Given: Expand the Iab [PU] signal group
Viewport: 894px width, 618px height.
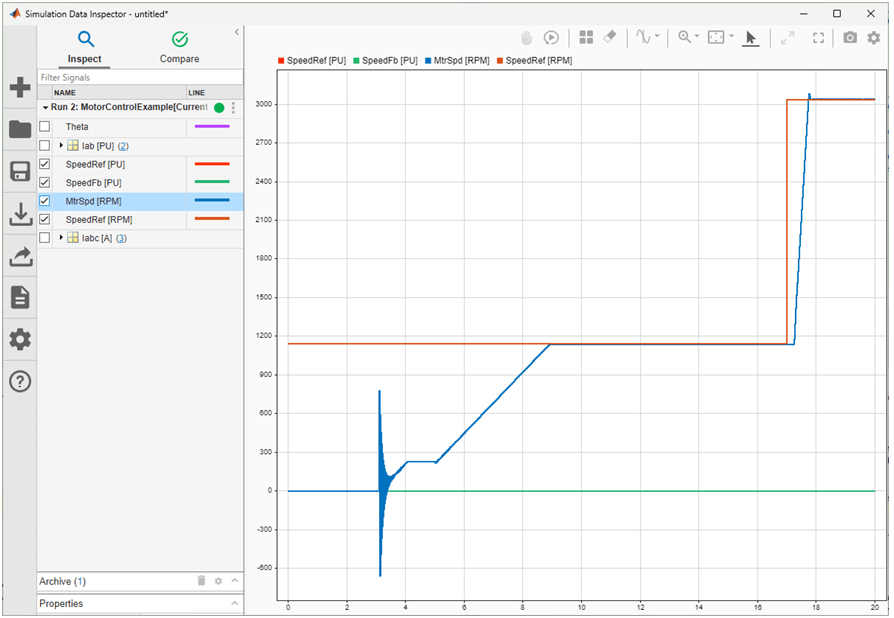Looking at the screenshot, I should pos(62,146).
